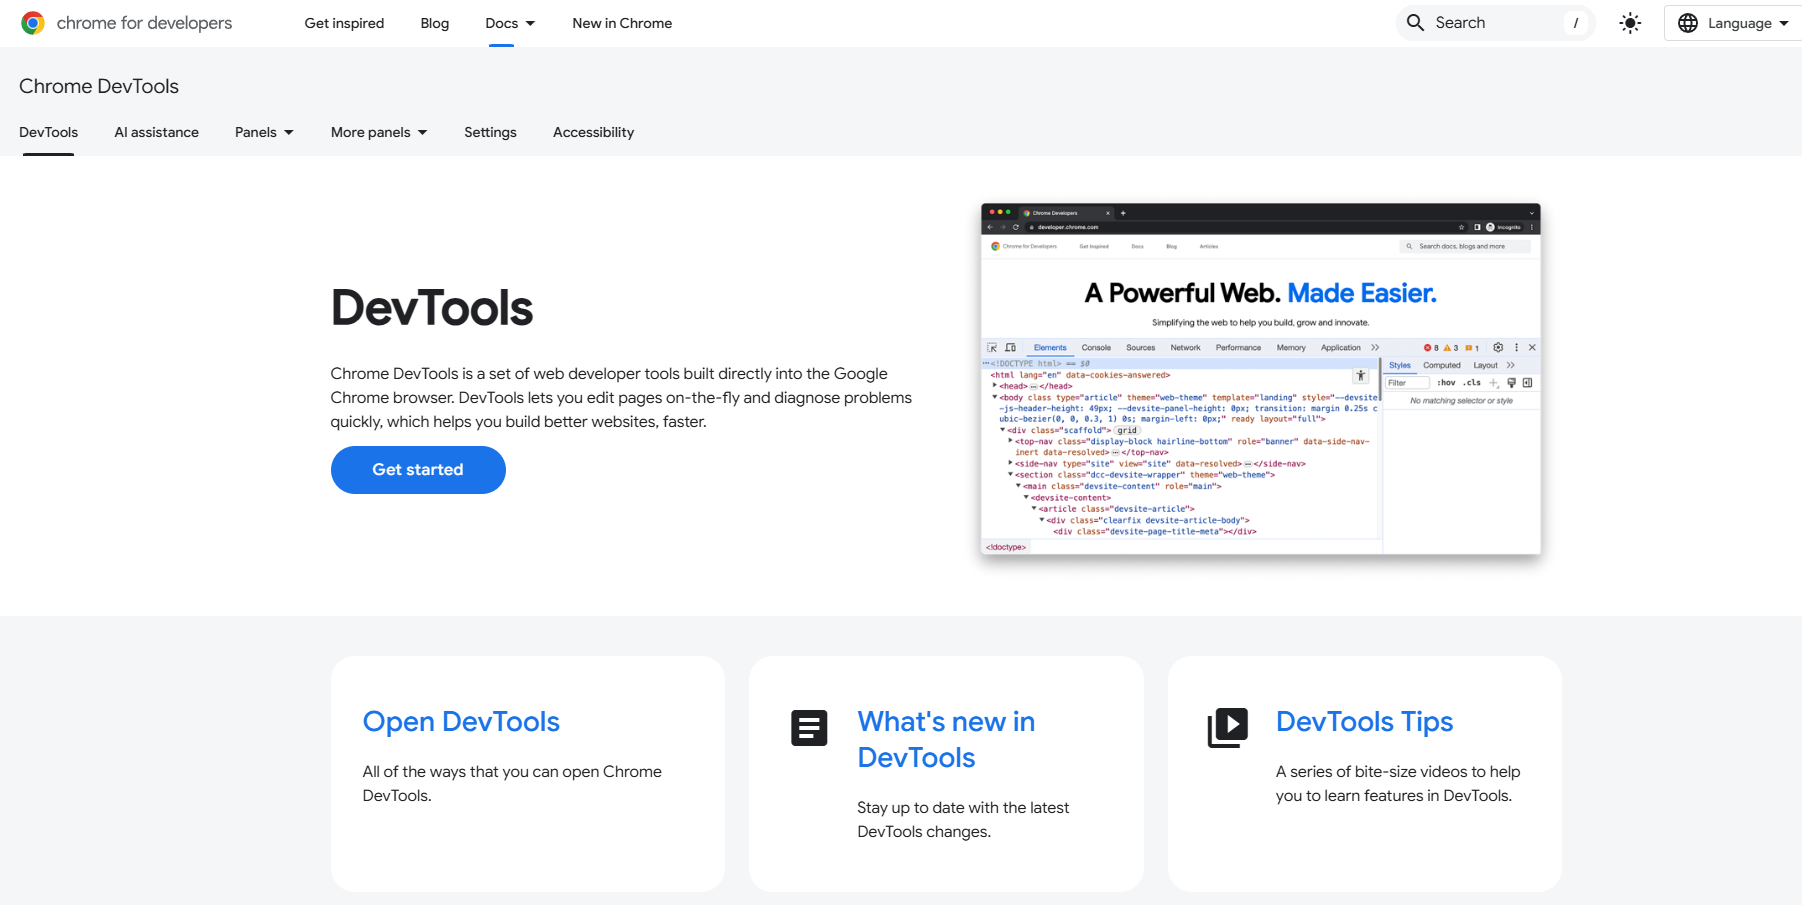Open the Accessibility tab
The width and height of the screenshot is (1802, 905).
tap(593, 132)
